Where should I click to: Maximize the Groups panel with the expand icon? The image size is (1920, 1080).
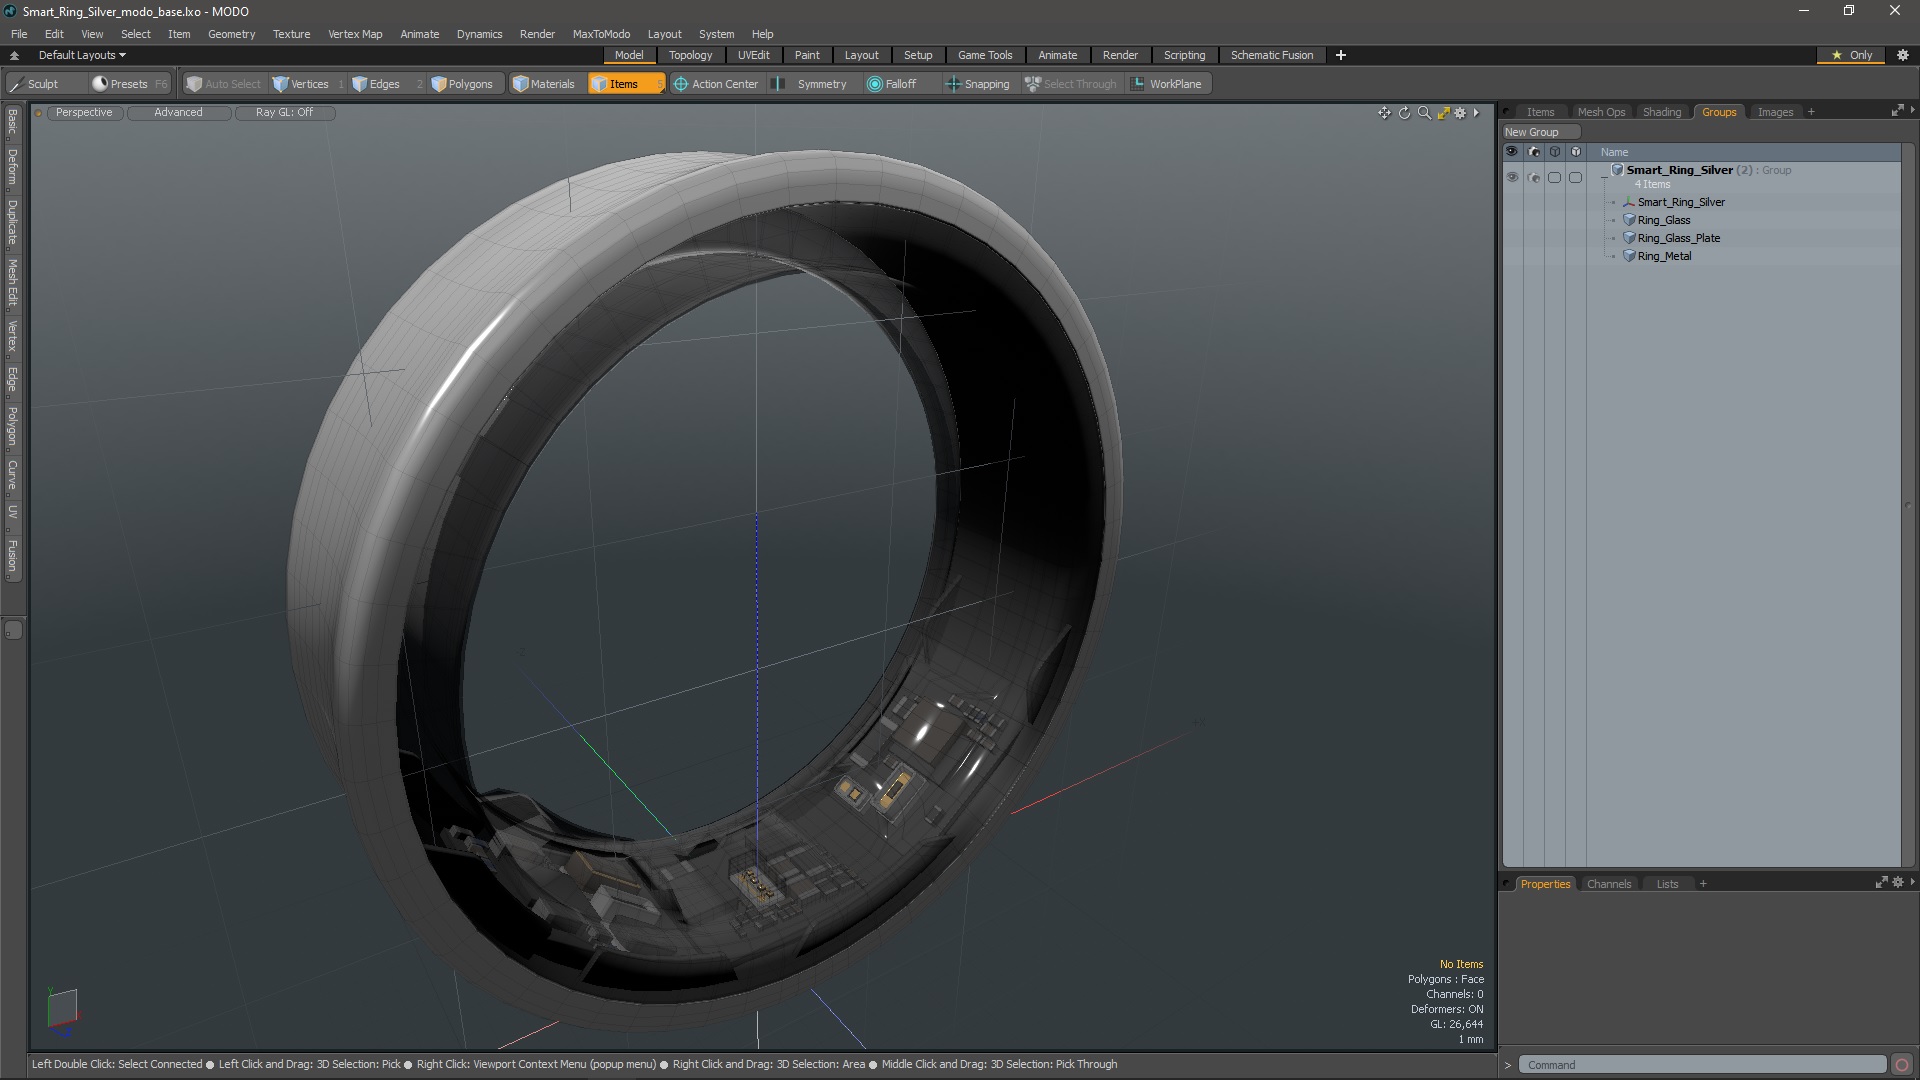coord(1897,111)
